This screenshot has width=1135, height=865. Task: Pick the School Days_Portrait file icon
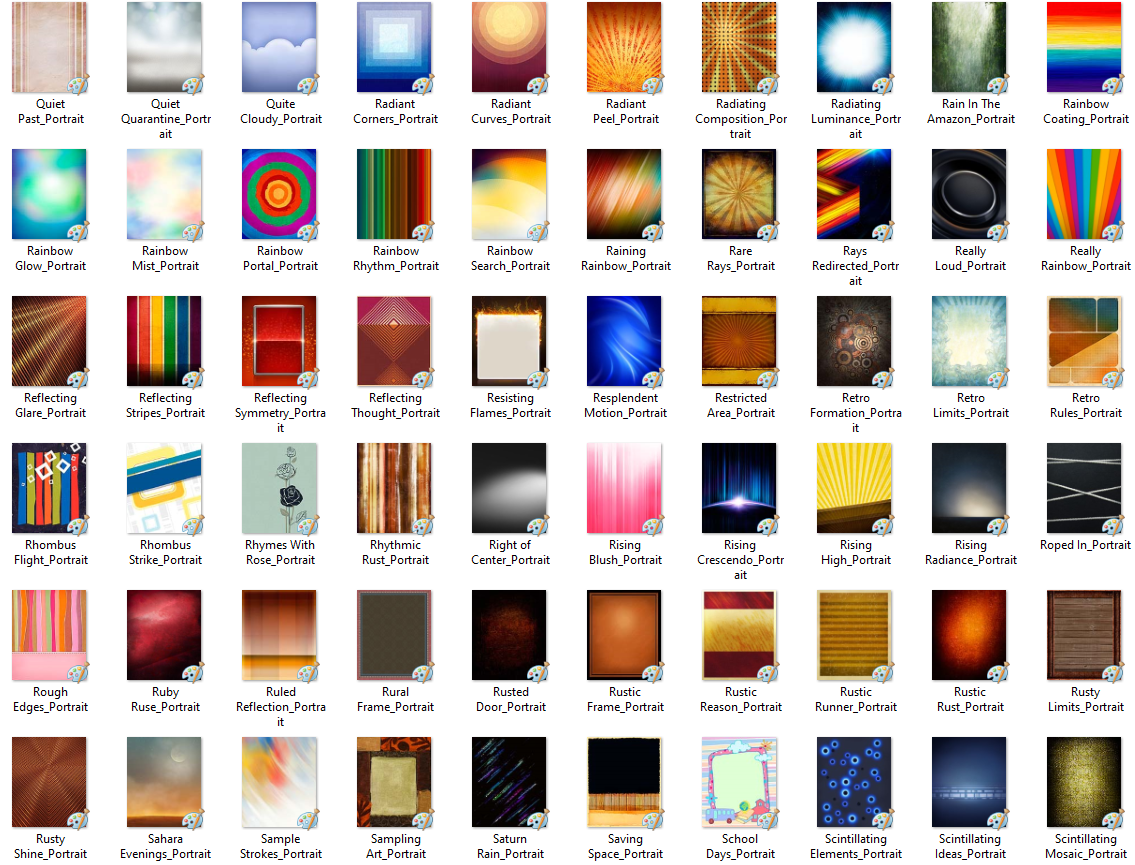click(x=740, y=782)
